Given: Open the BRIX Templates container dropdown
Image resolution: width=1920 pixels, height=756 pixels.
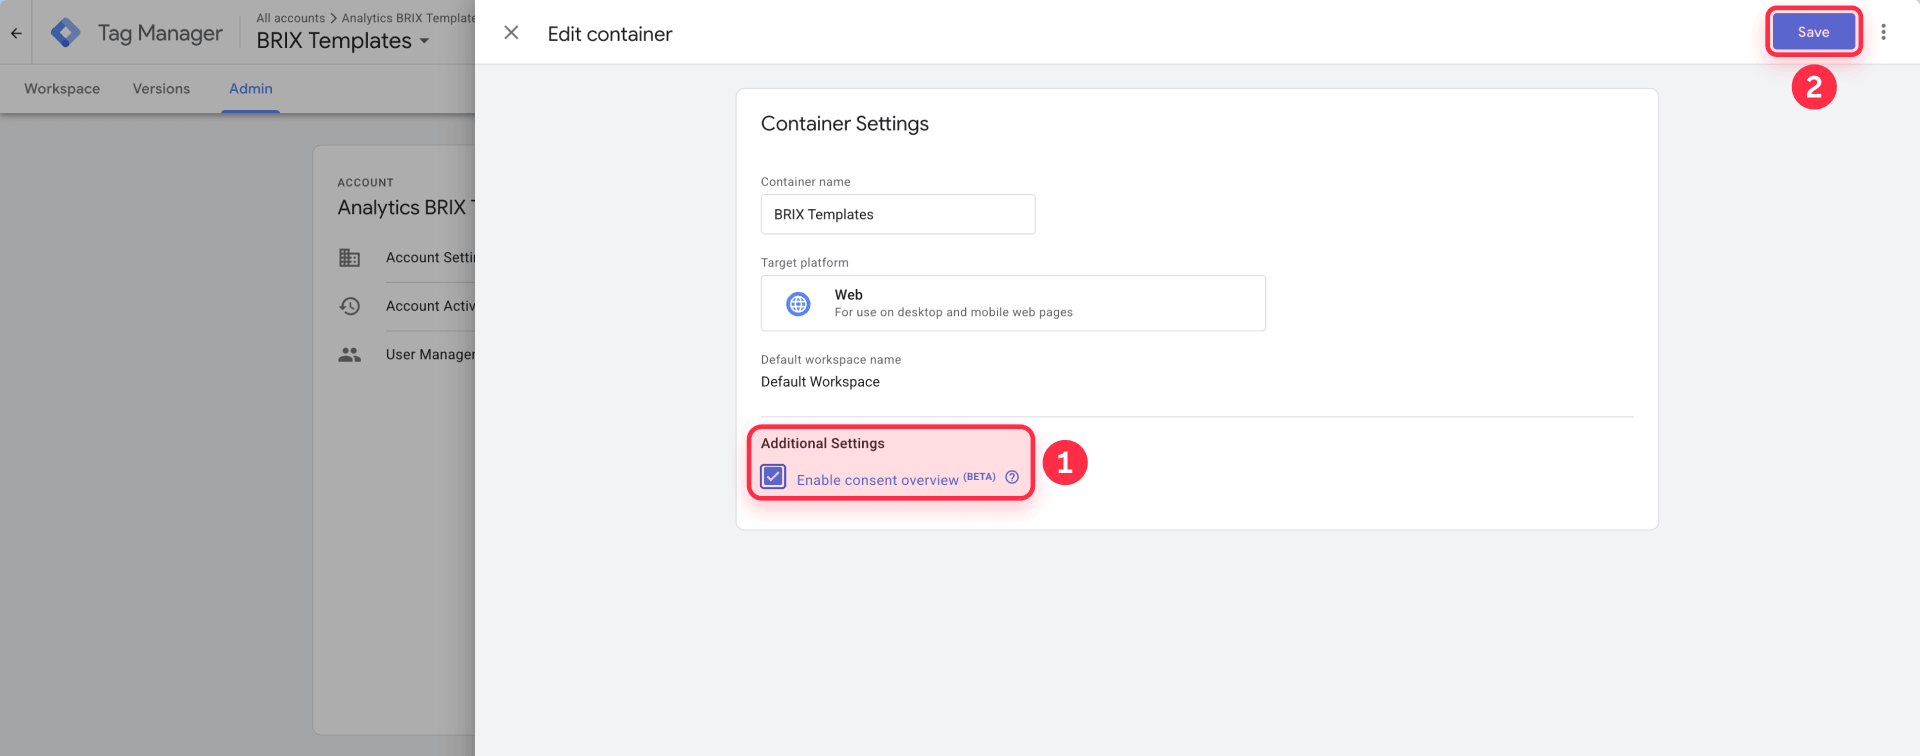Looking at the screenshot, I should click(343, 41).
